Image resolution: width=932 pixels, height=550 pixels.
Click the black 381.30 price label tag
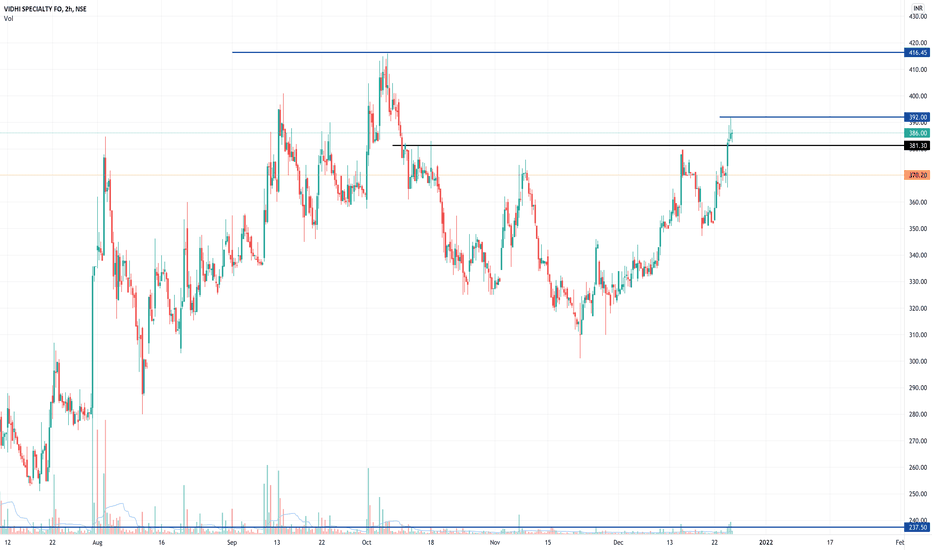pos(917,146)
